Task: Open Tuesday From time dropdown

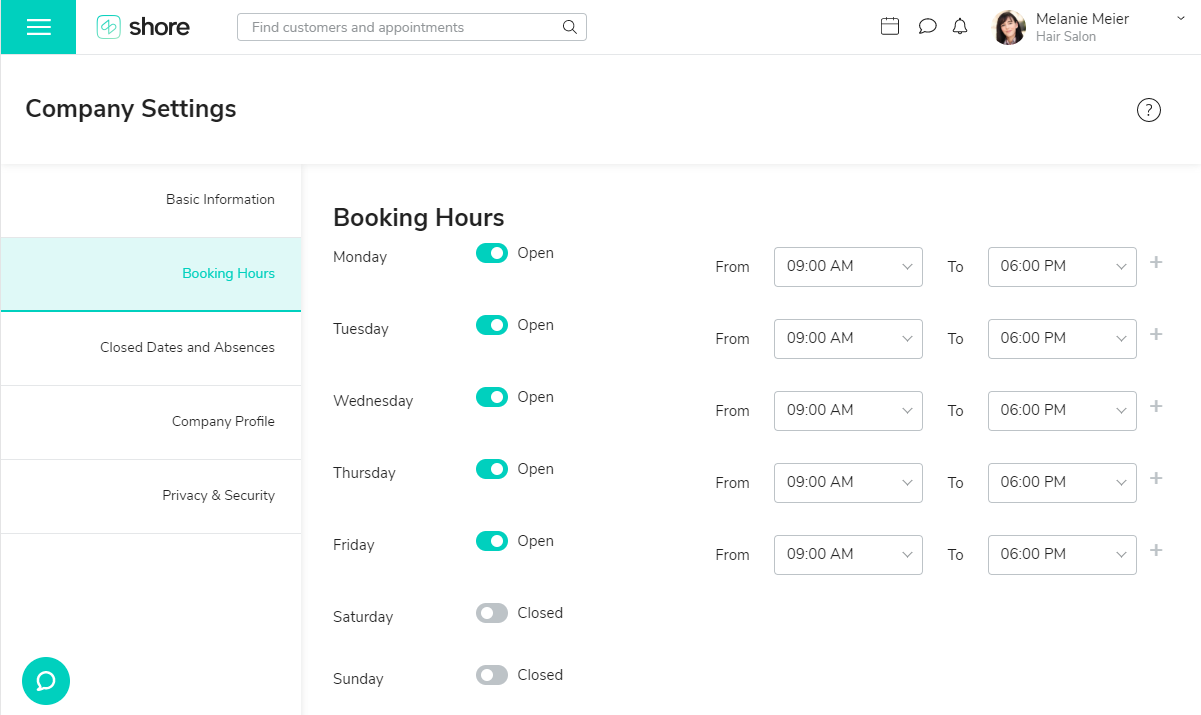Action: (848, 339)
